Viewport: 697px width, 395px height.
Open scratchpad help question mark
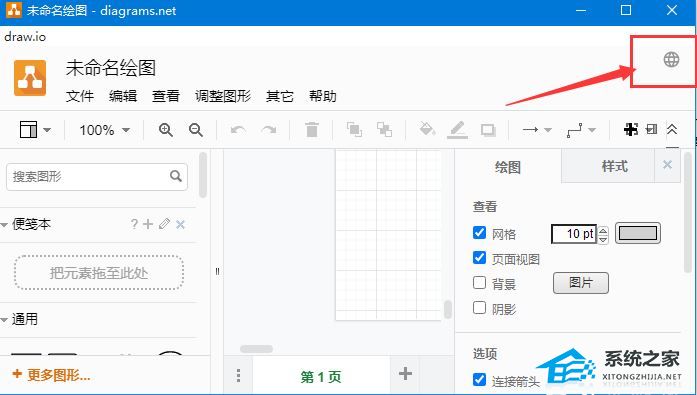pos(134,224)
